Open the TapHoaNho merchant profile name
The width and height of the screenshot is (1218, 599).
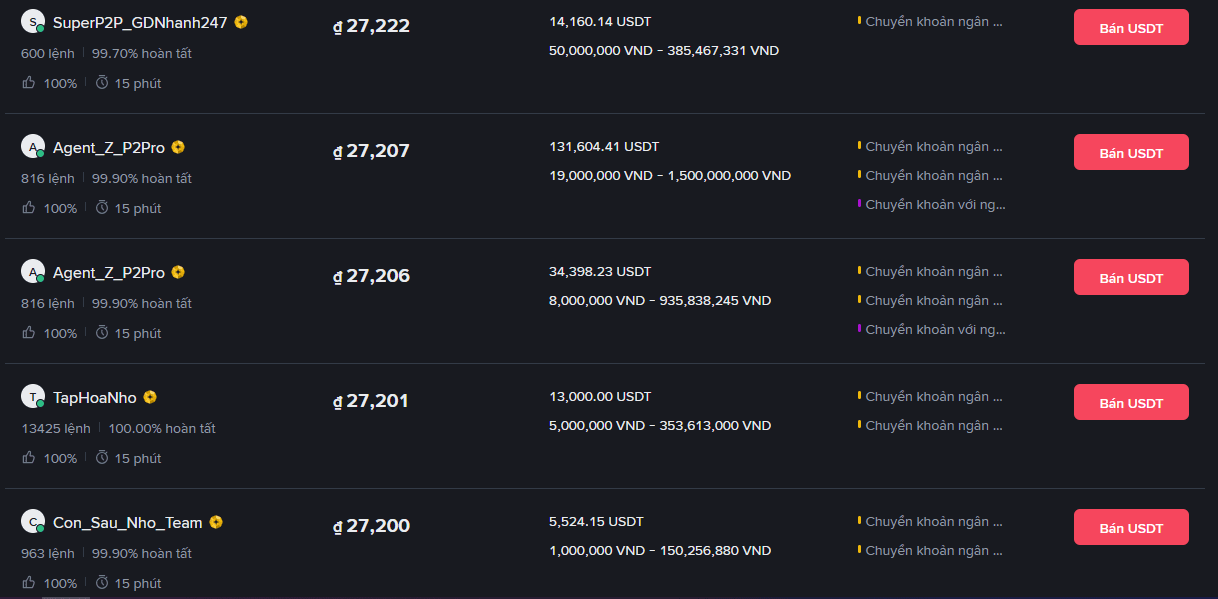click(95, 397)
